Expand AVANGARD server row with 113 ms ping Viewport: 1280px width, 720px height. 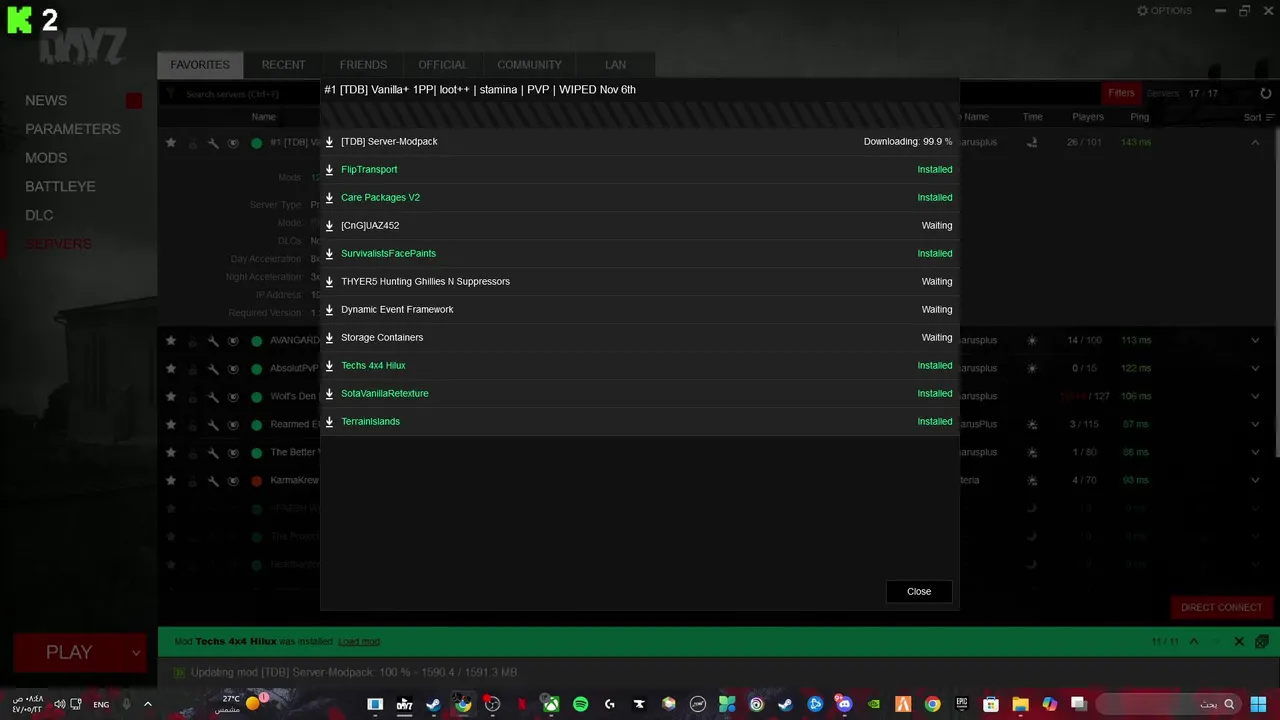[1255, 341]
